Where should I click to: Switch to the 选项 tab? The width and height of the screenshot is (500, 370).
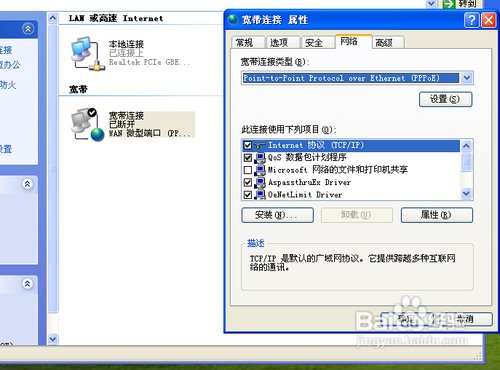coord(283,43)
